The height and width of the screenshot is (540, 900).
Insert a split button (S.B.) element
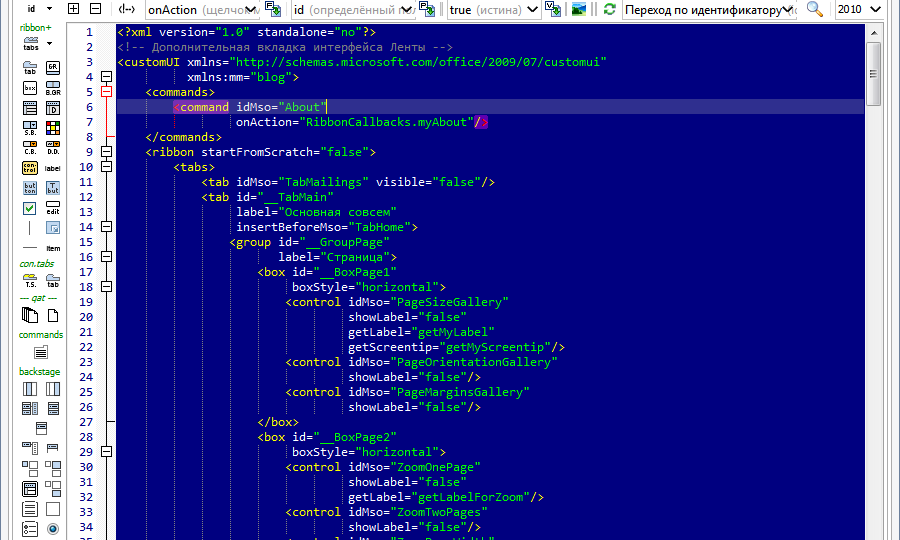tap(30, 128)
